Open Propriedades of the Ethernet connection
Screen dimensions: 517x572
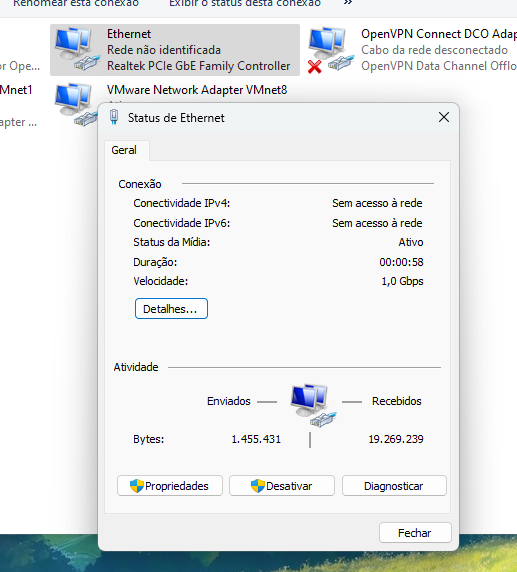[x=170, y=486]
